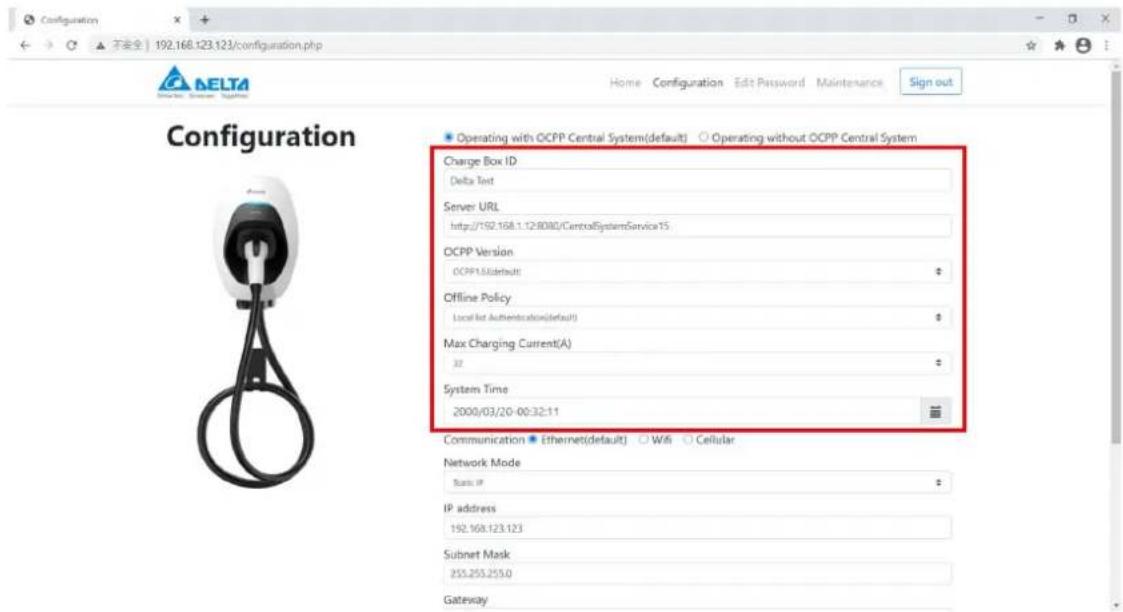This screenshot has width=1123, height=612.
Task: Click the browser back arrow
Action: (25, 45)
